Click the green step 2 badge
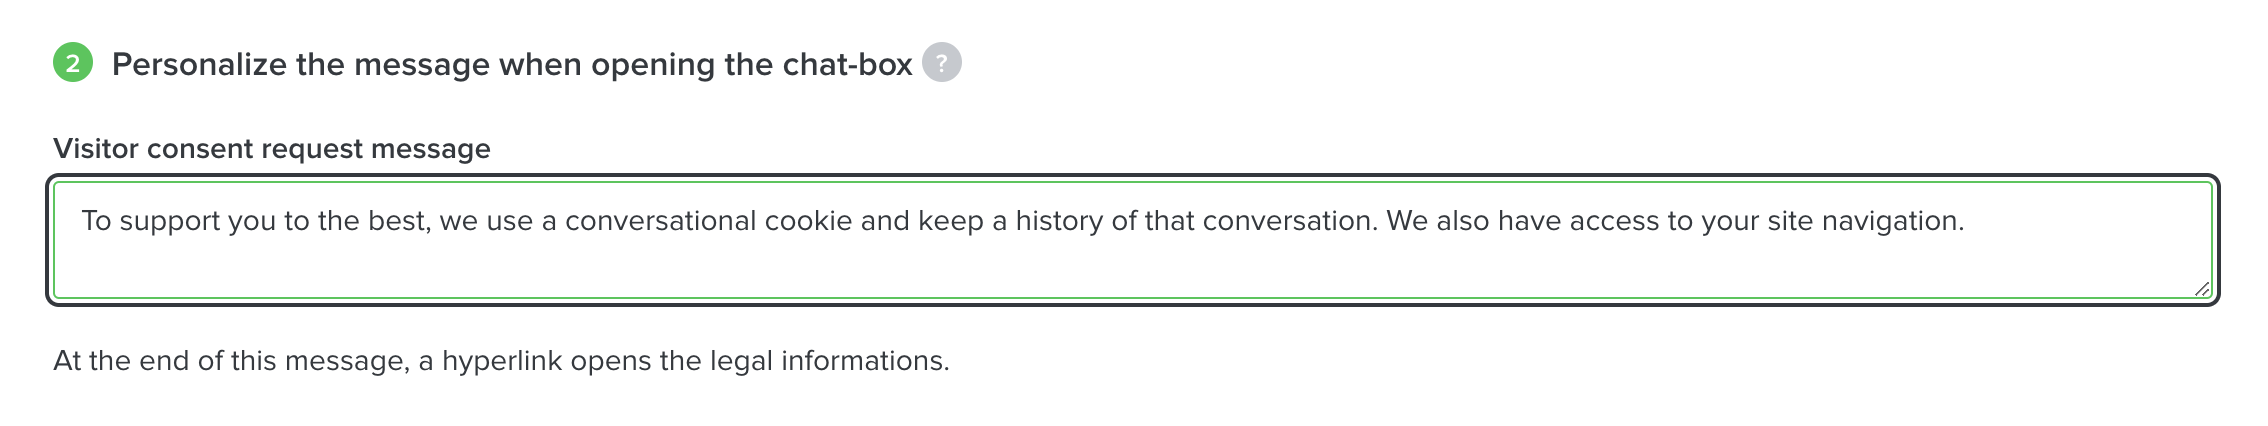This screenshot has height=426, width=2268. pyautogui.click(x=73, y=64)
